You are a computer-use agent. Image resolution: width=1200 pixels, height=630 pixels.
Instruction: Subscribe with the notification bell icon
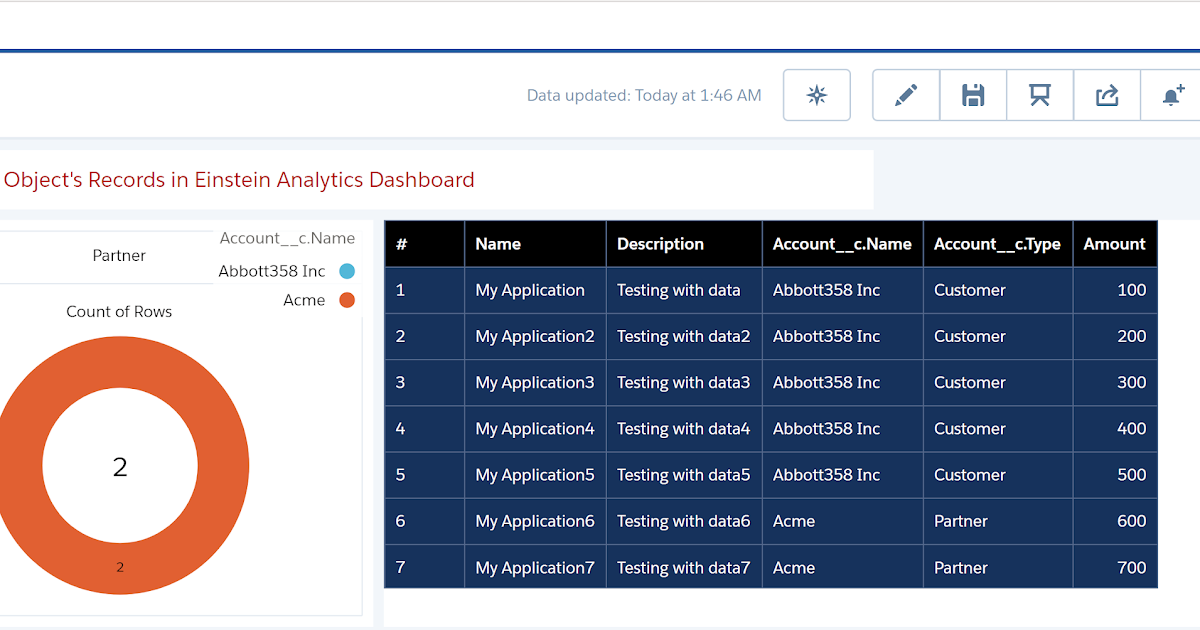[1172, 95]
